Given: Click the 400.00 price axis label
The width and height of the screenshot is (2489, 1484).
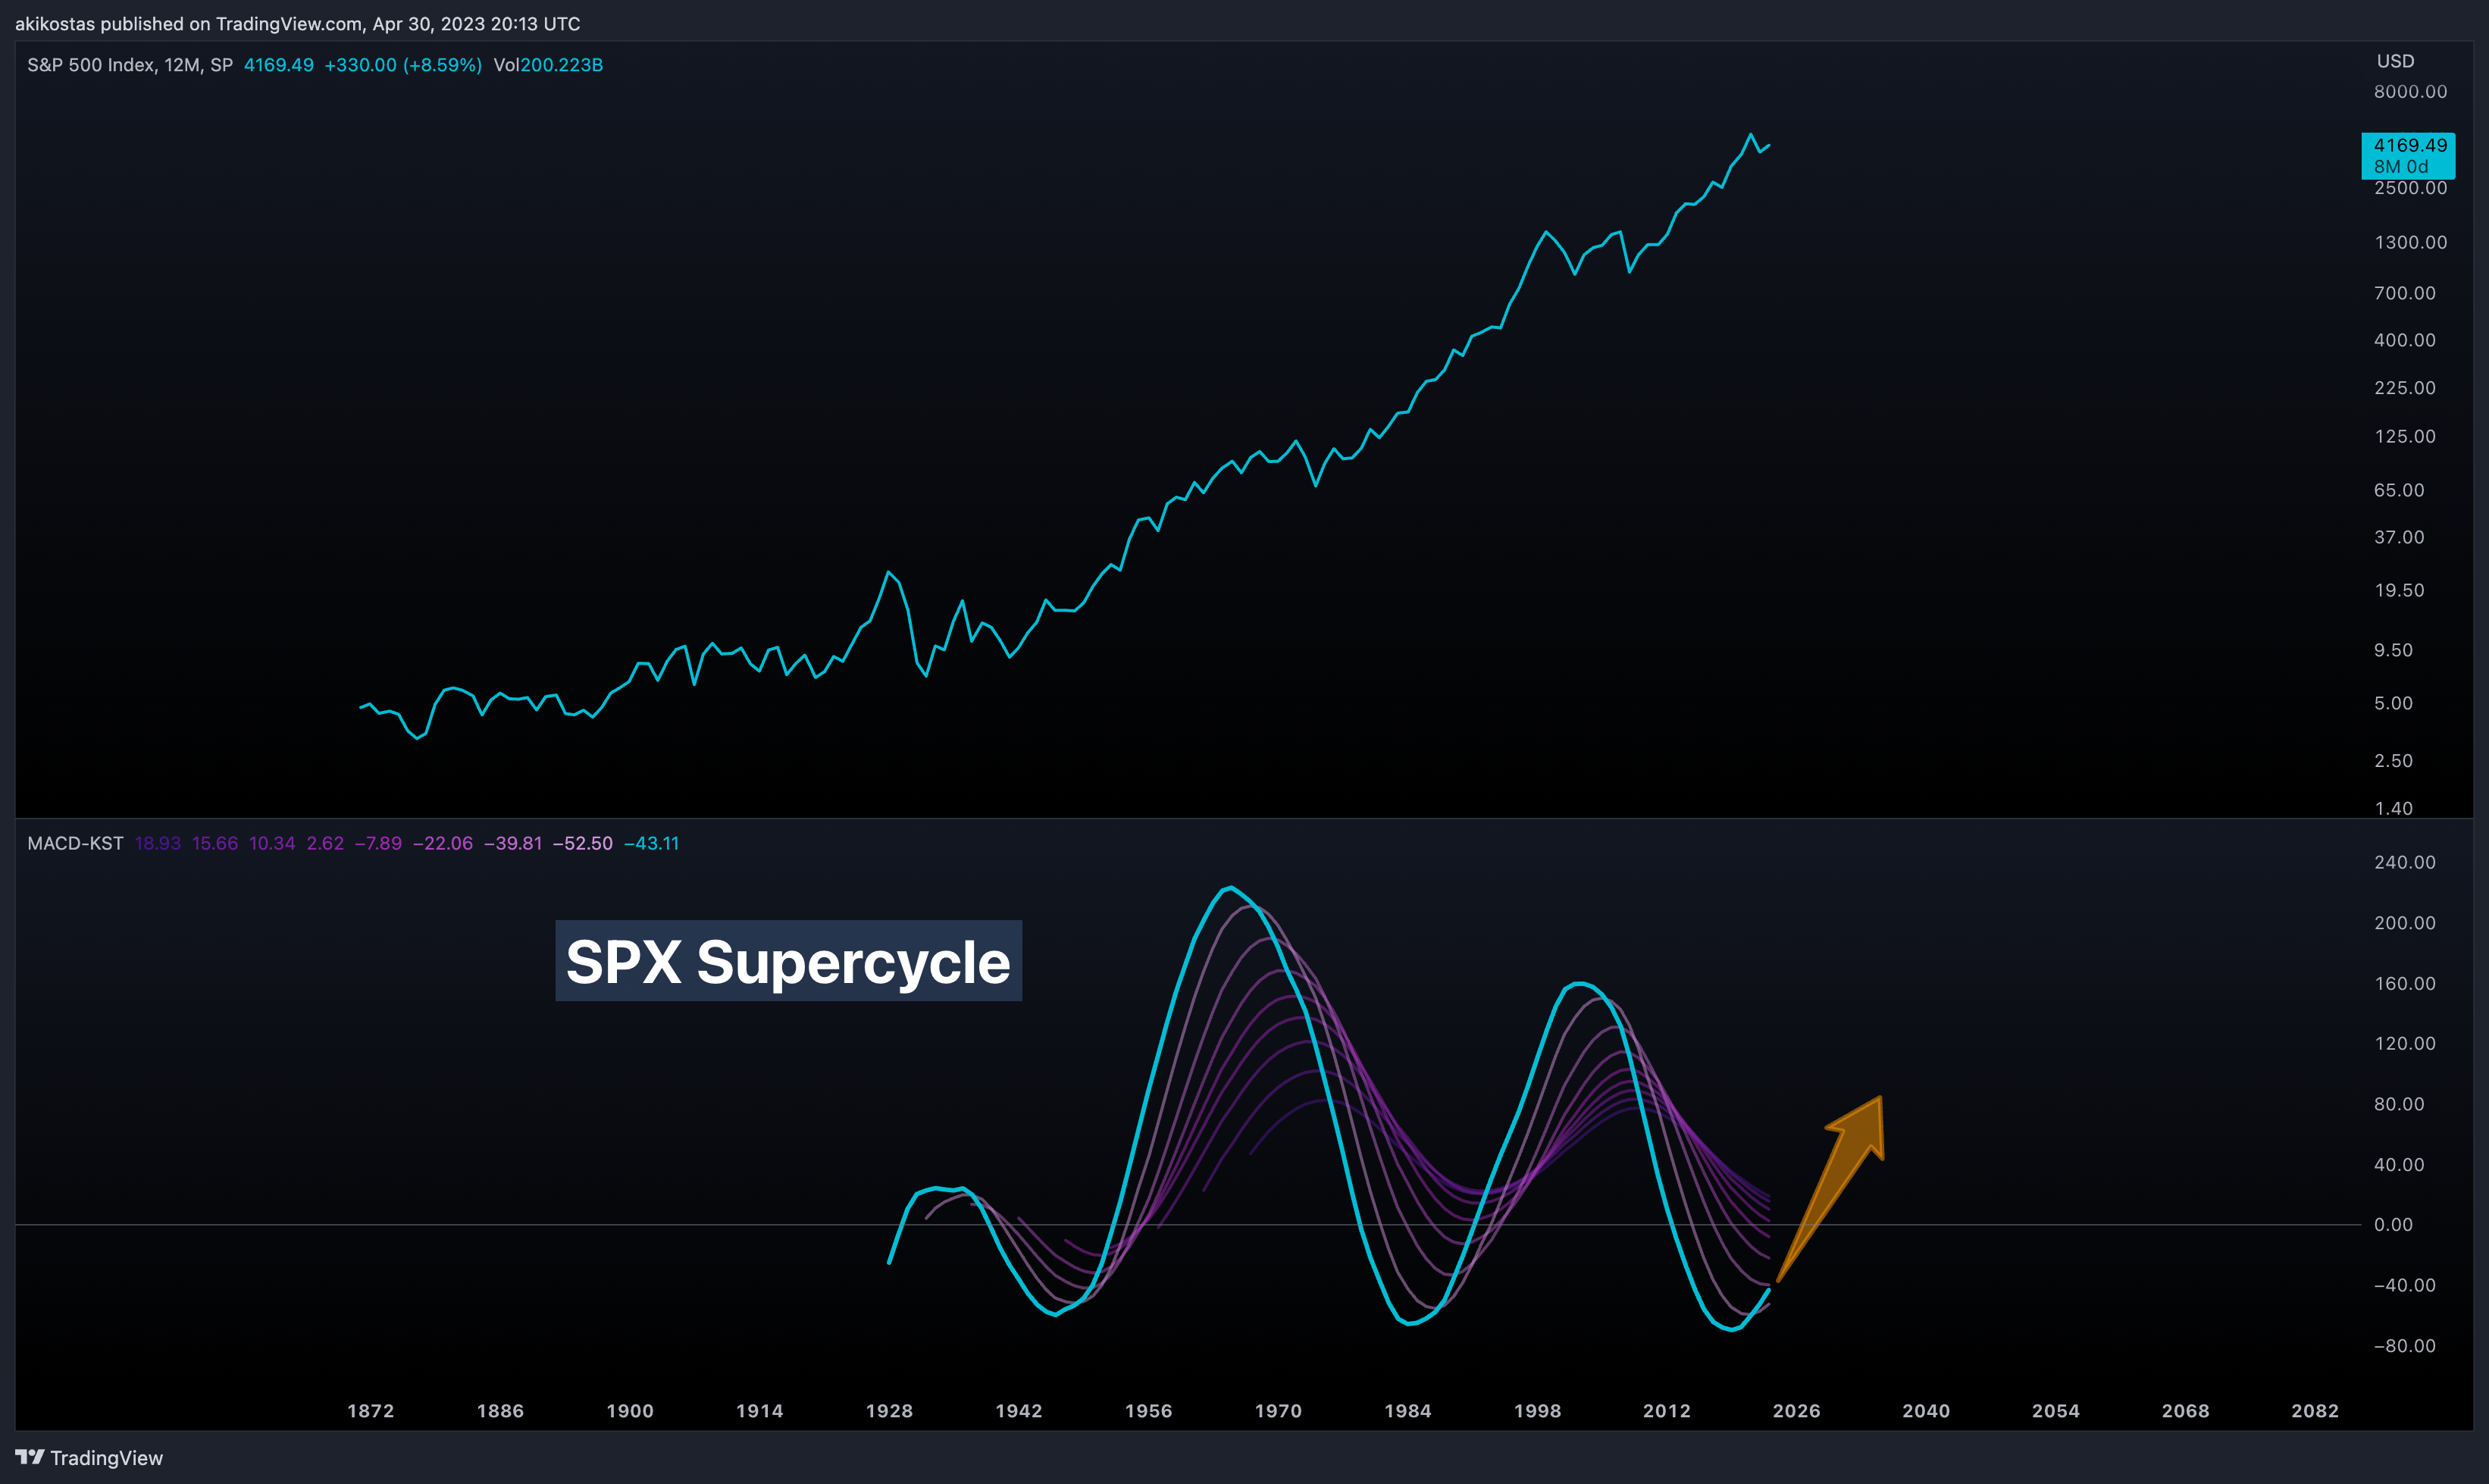Looking at the screenshot, I should tap(2405, 340).
